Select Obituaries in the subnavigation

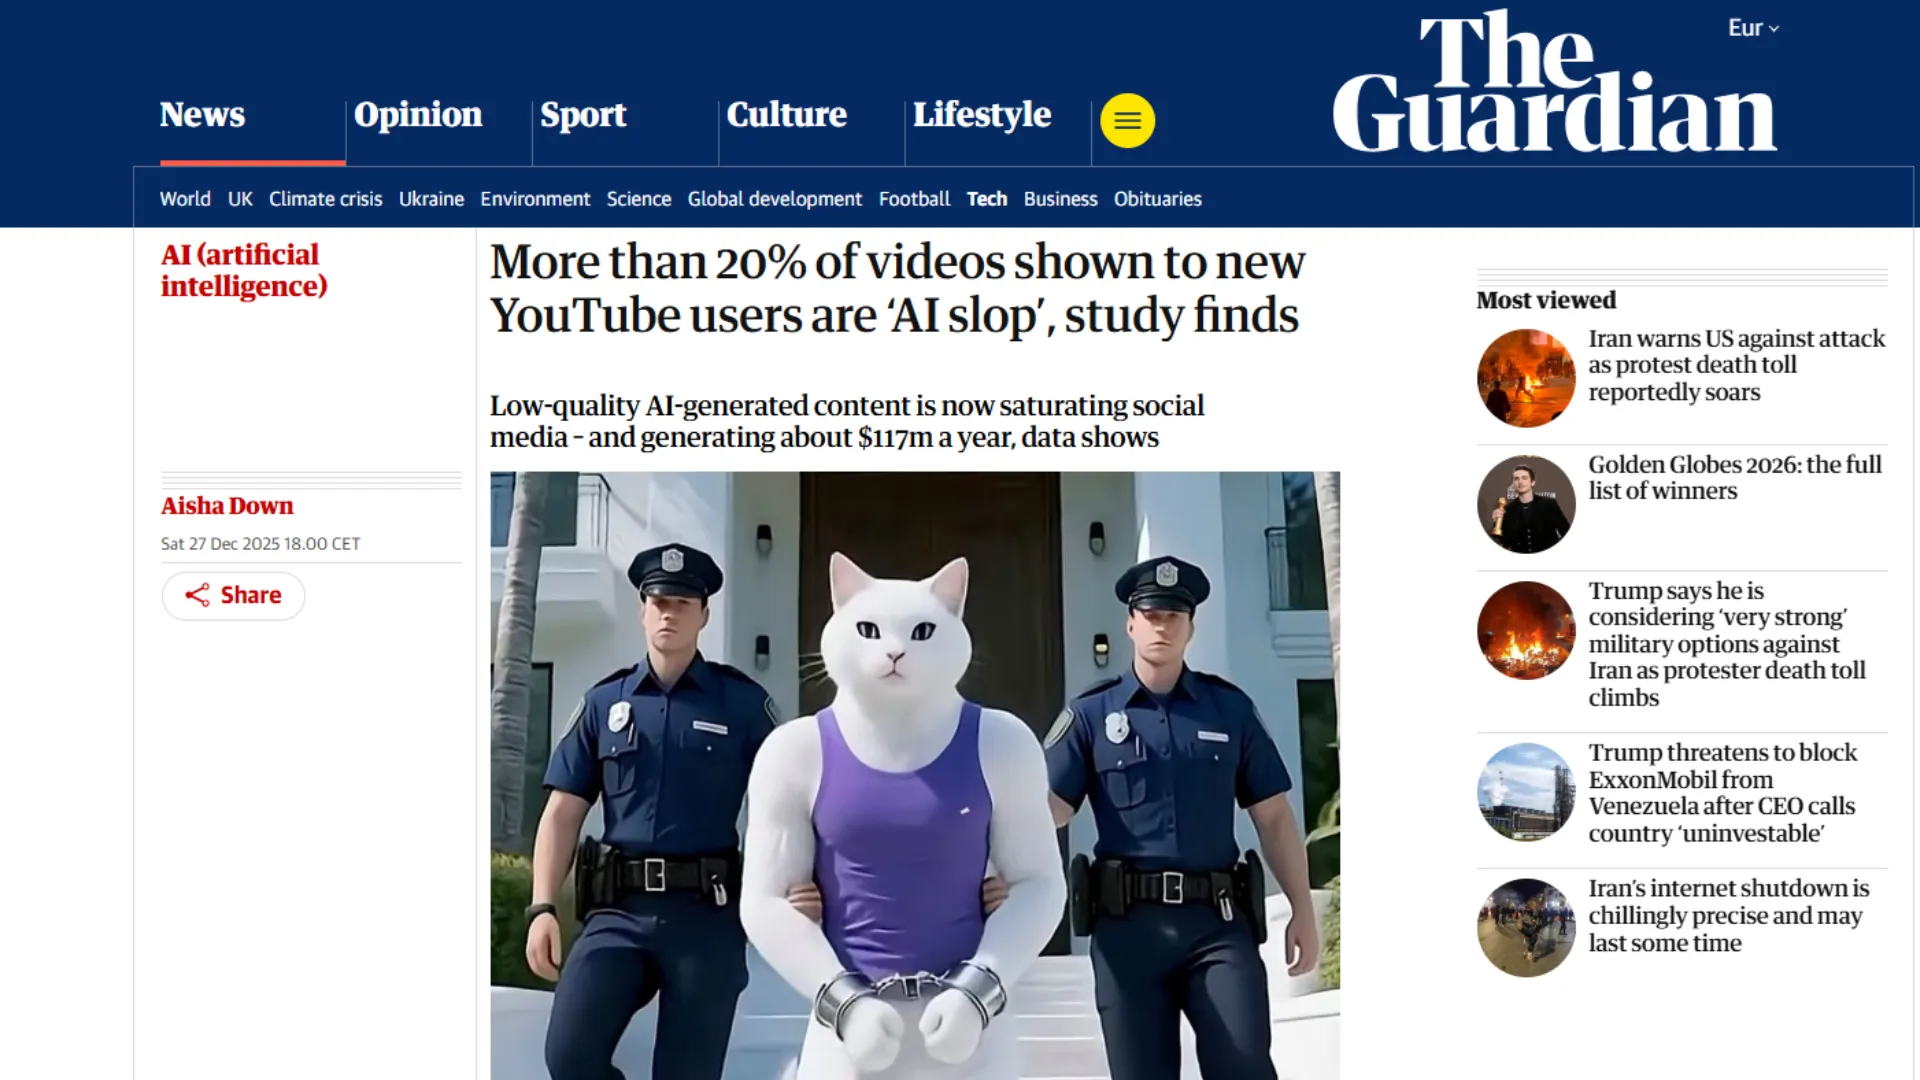point(1157,199)
